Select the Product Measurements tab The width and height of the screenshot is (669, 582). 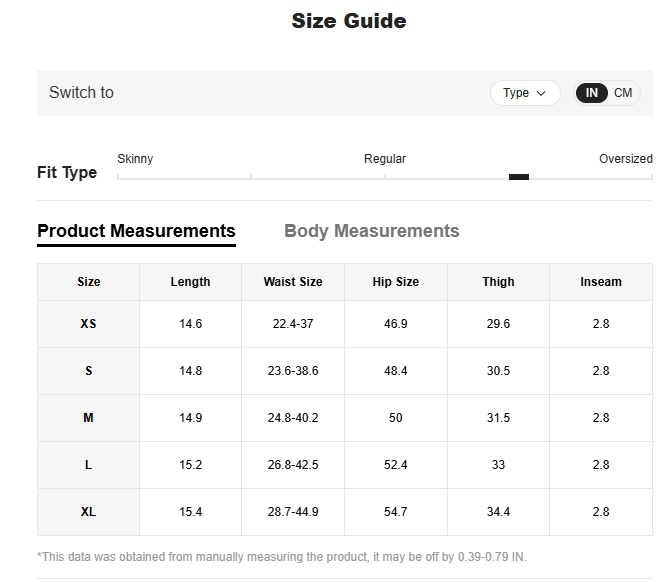click(136, 231)
